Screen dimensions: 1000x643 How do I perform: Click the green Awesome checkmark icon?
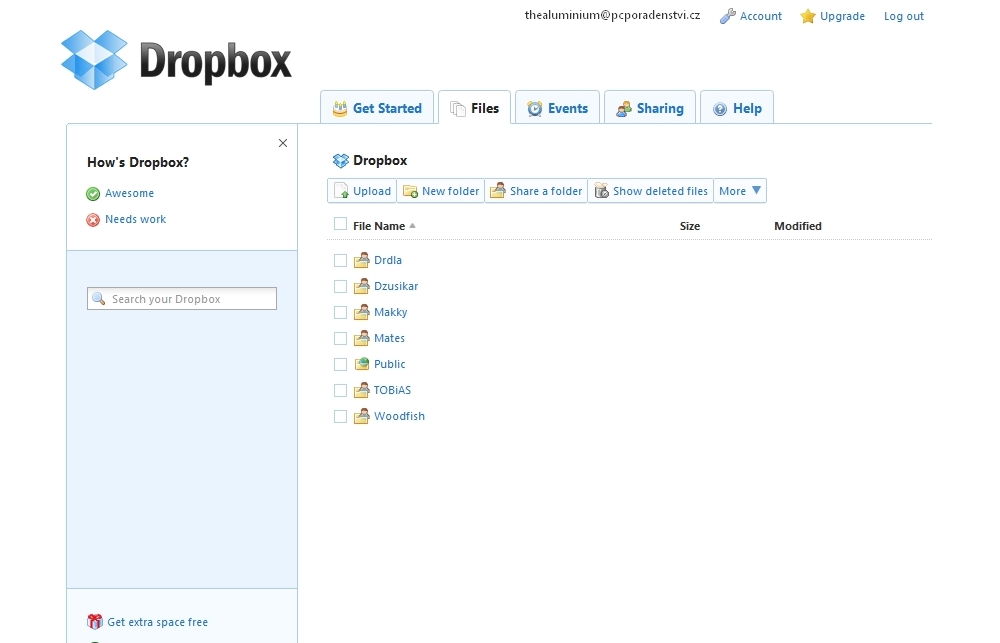(93, 193)
